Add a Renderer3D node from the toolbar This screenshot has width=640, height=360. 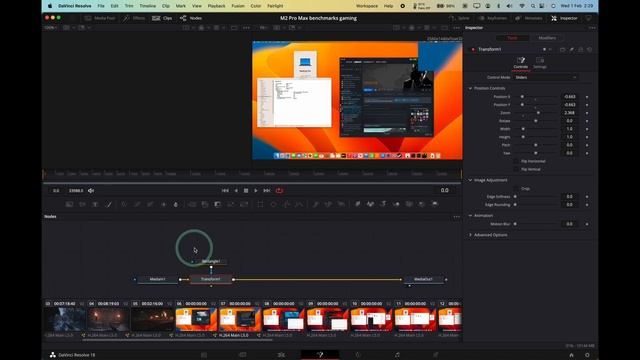click(435, 204)
